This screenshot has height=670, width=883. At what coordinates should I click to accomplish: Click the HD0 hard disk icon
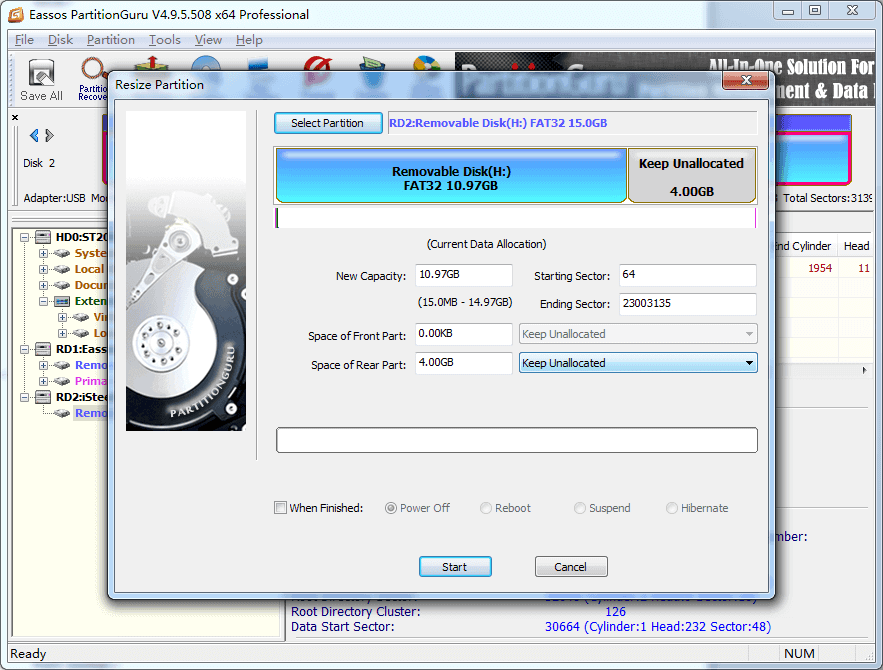tap(43, 237)
